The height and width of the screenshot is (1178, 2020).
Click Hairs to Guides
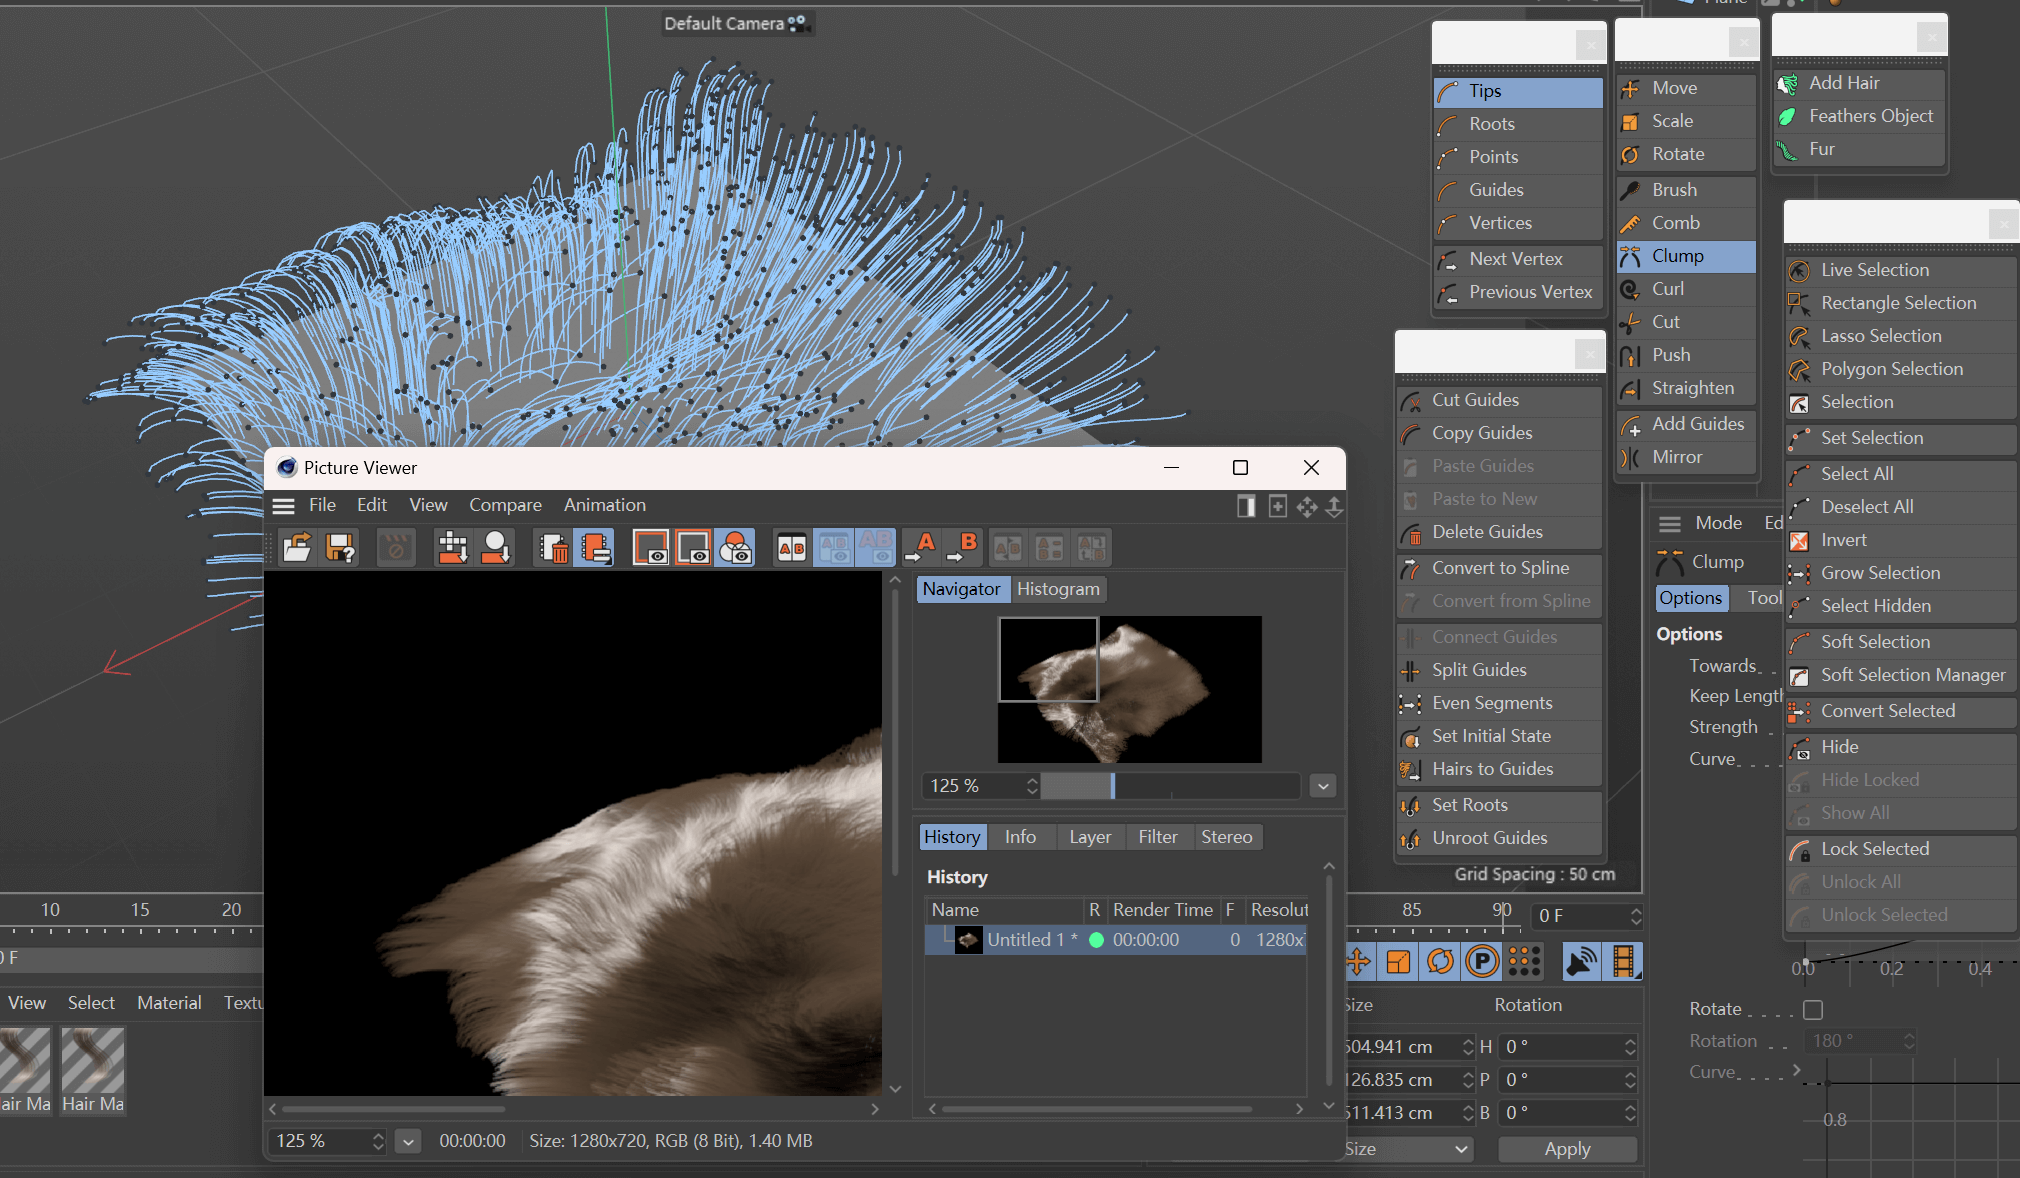1500,769
